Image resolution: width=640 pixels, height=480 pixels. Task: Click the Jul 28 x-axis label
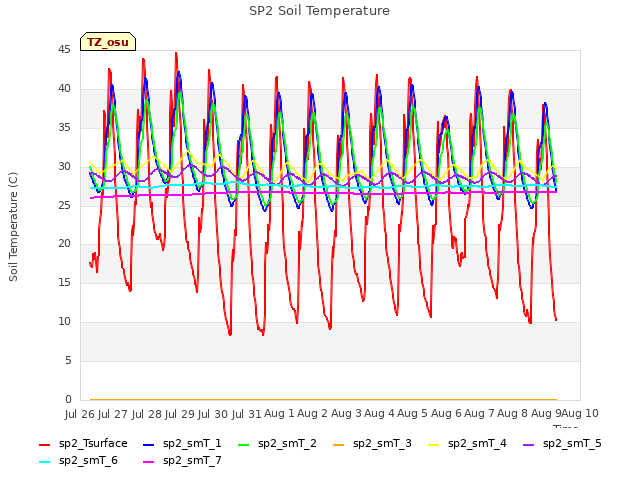click(x=147, y=414)
